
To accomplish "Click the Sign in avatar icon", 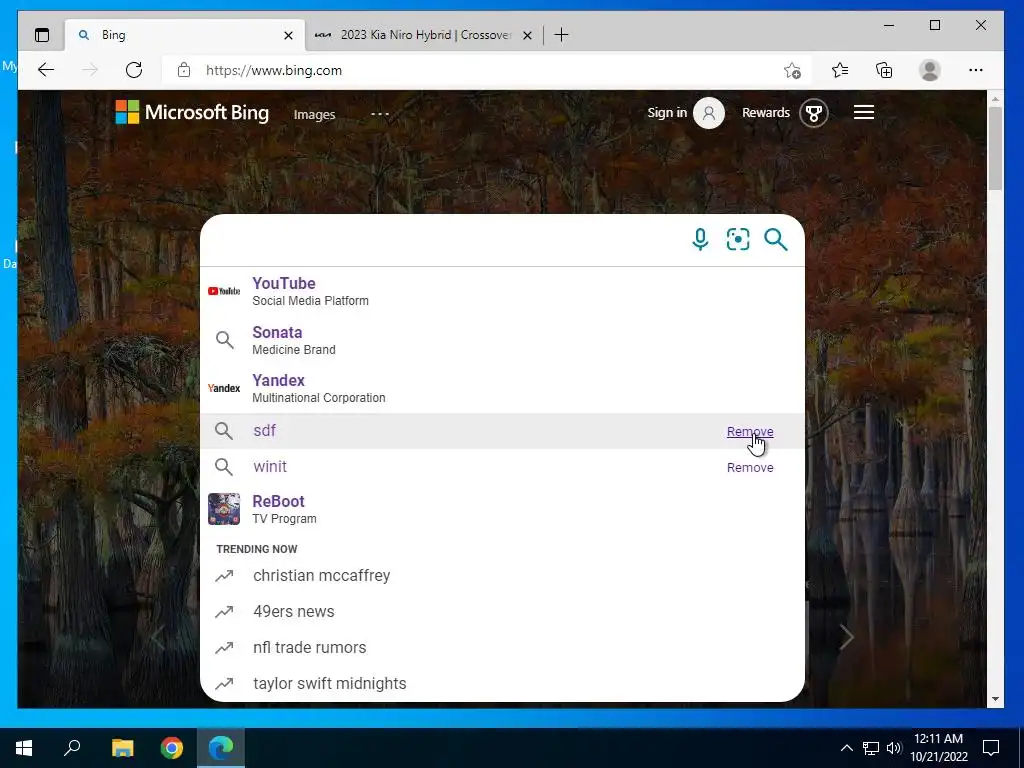I will pos(709,113).
